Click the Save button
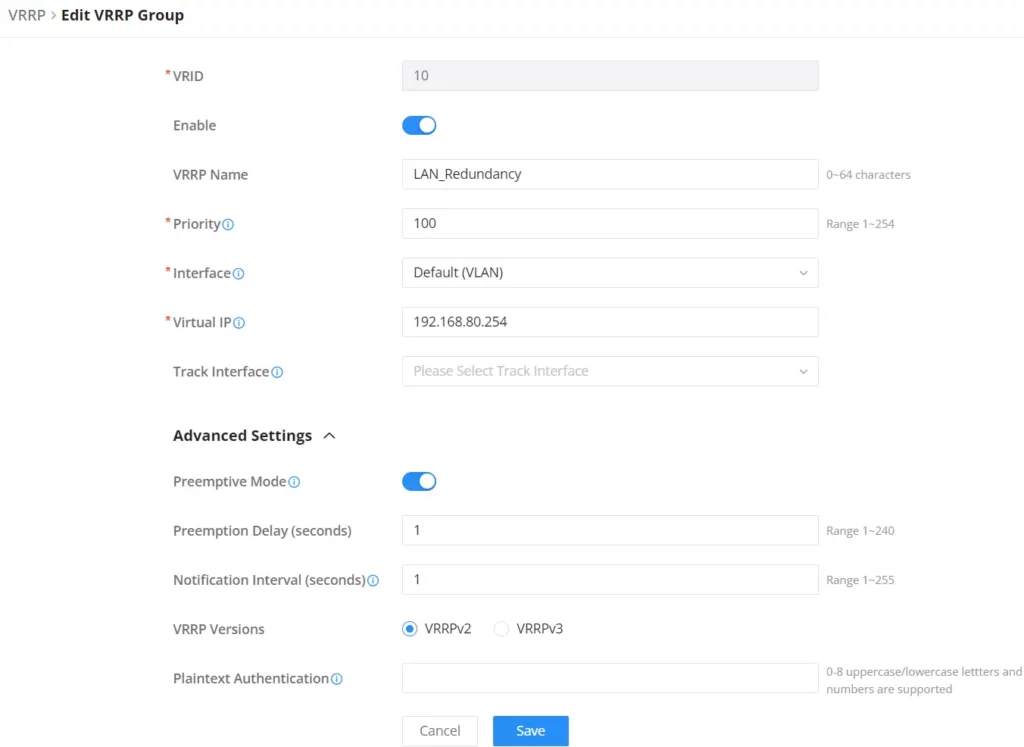The image size is (1024, 747). [530, 731]
